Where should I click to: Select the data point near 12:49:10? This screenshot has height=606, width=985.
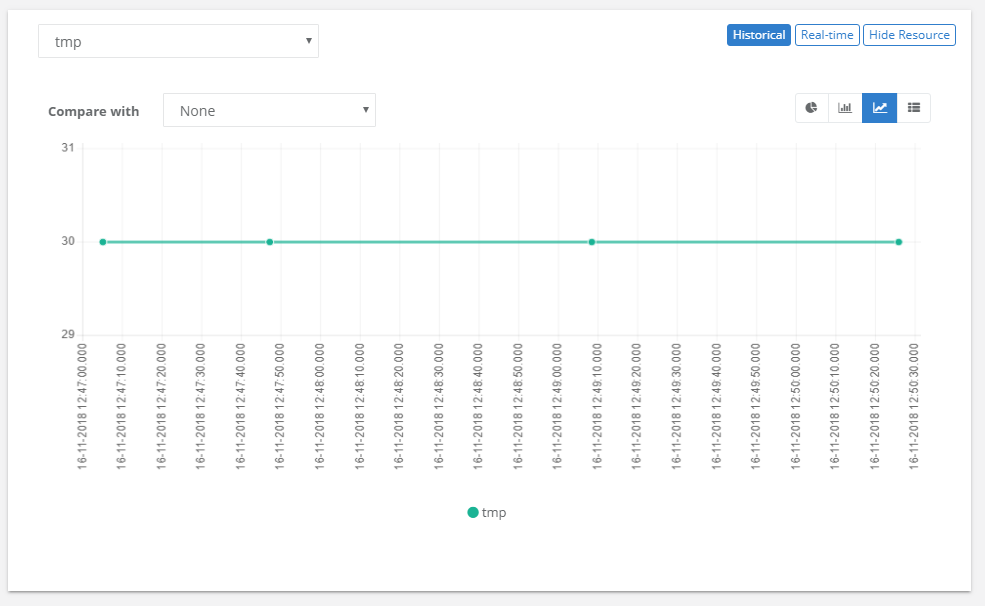point(592,242)
